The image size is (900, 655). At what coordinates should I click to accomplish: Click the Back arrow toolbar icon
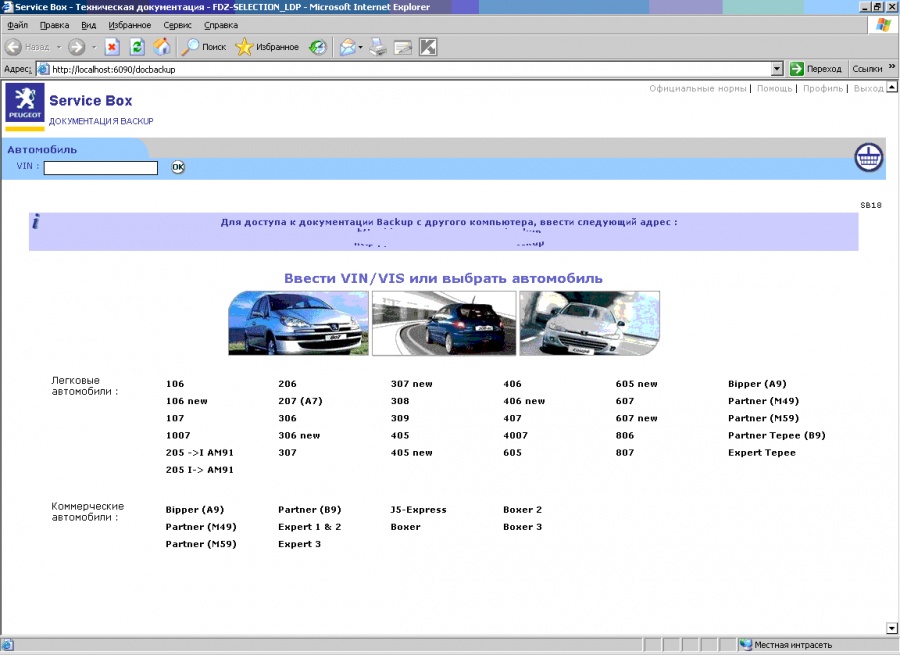[13, 47]
